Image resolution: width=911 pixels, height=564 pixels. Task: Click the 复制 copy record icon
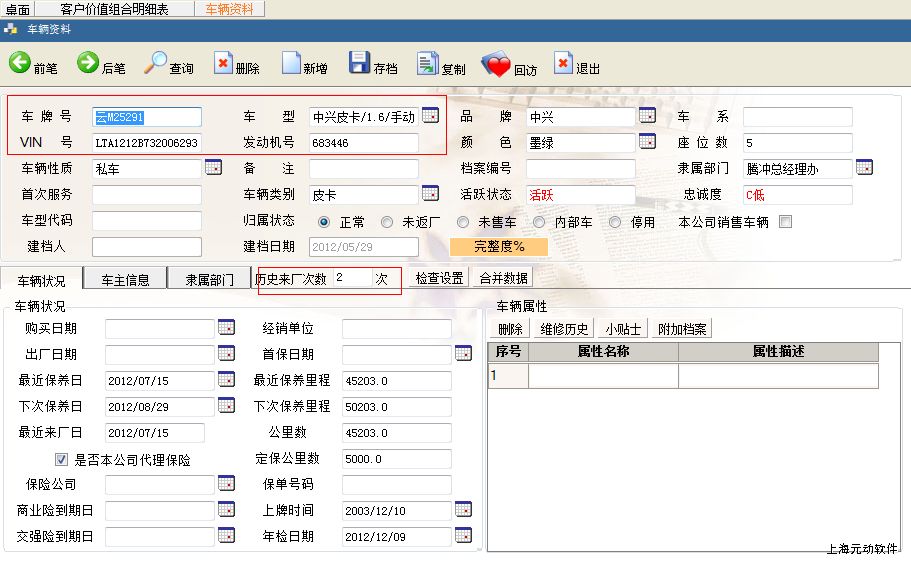(x=427, y=64)
